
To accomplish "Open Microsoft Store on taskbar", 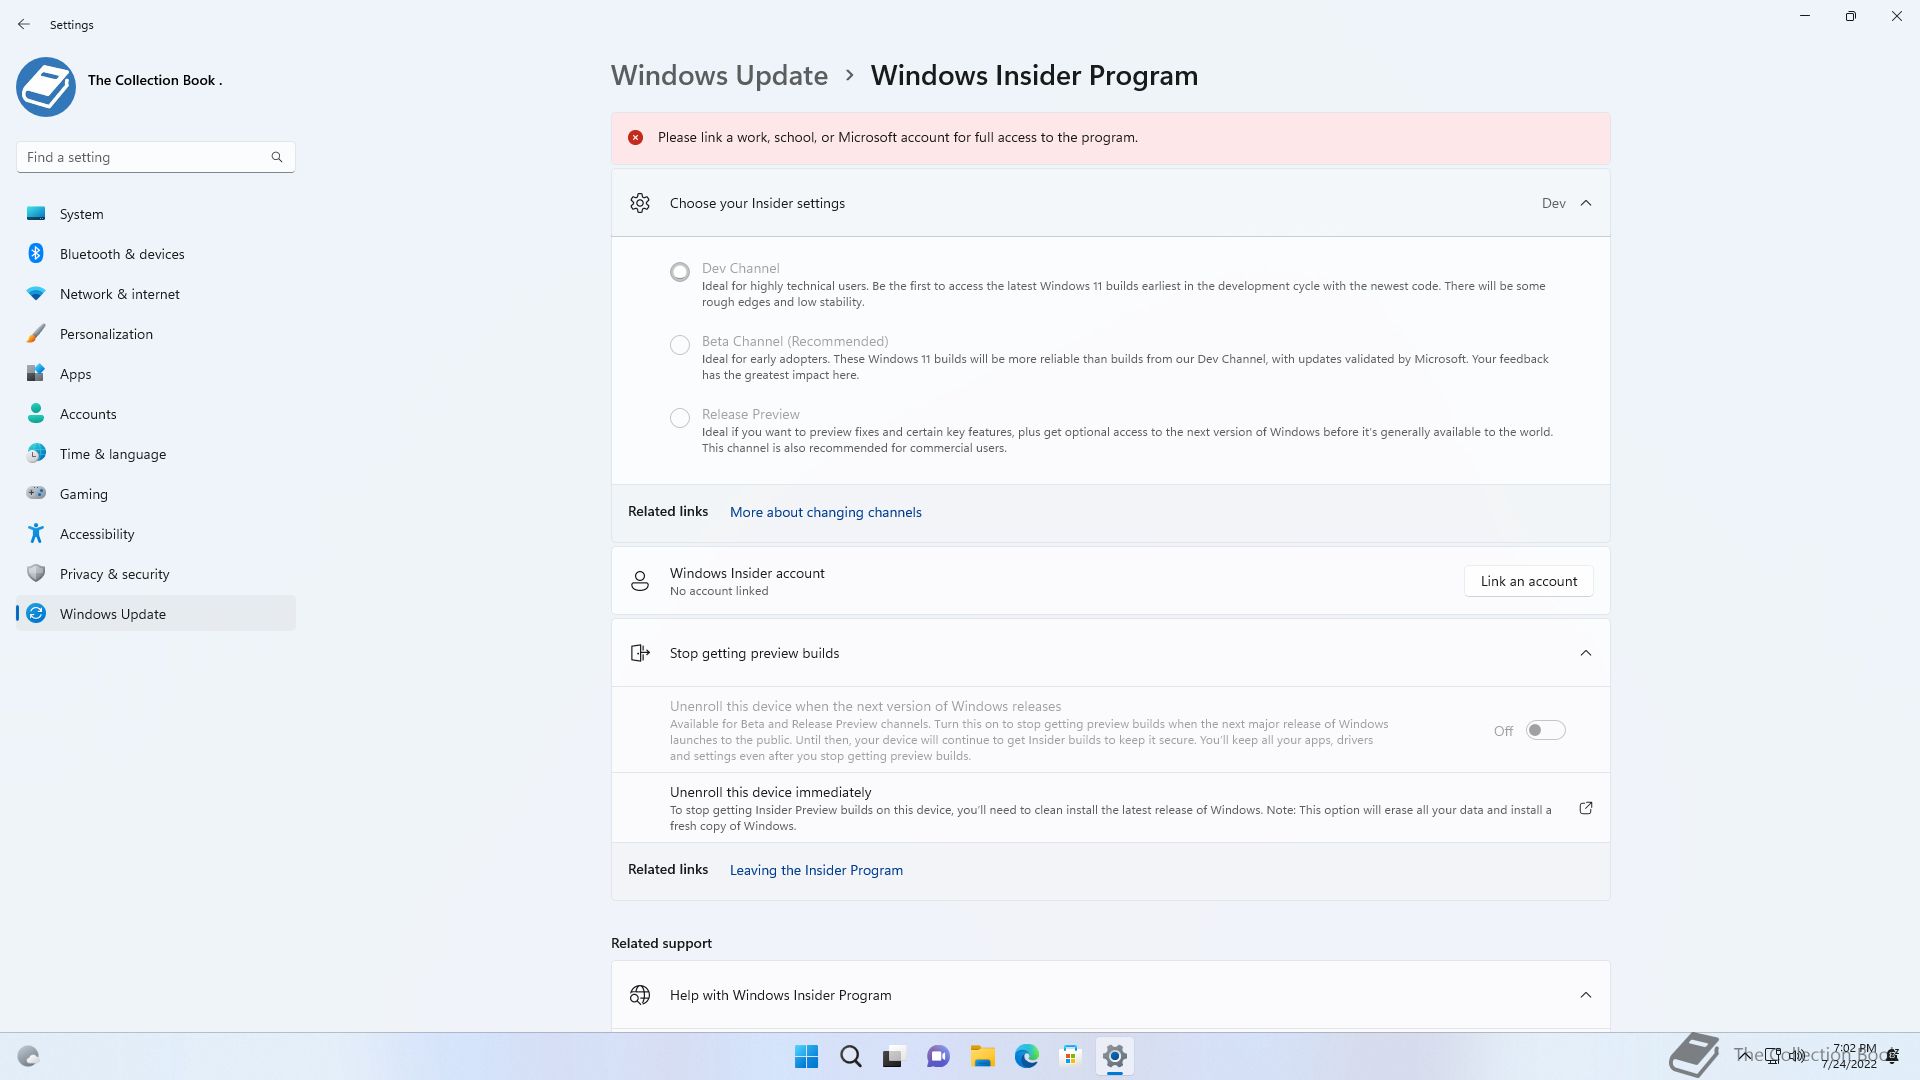I will point(1070,1056).
